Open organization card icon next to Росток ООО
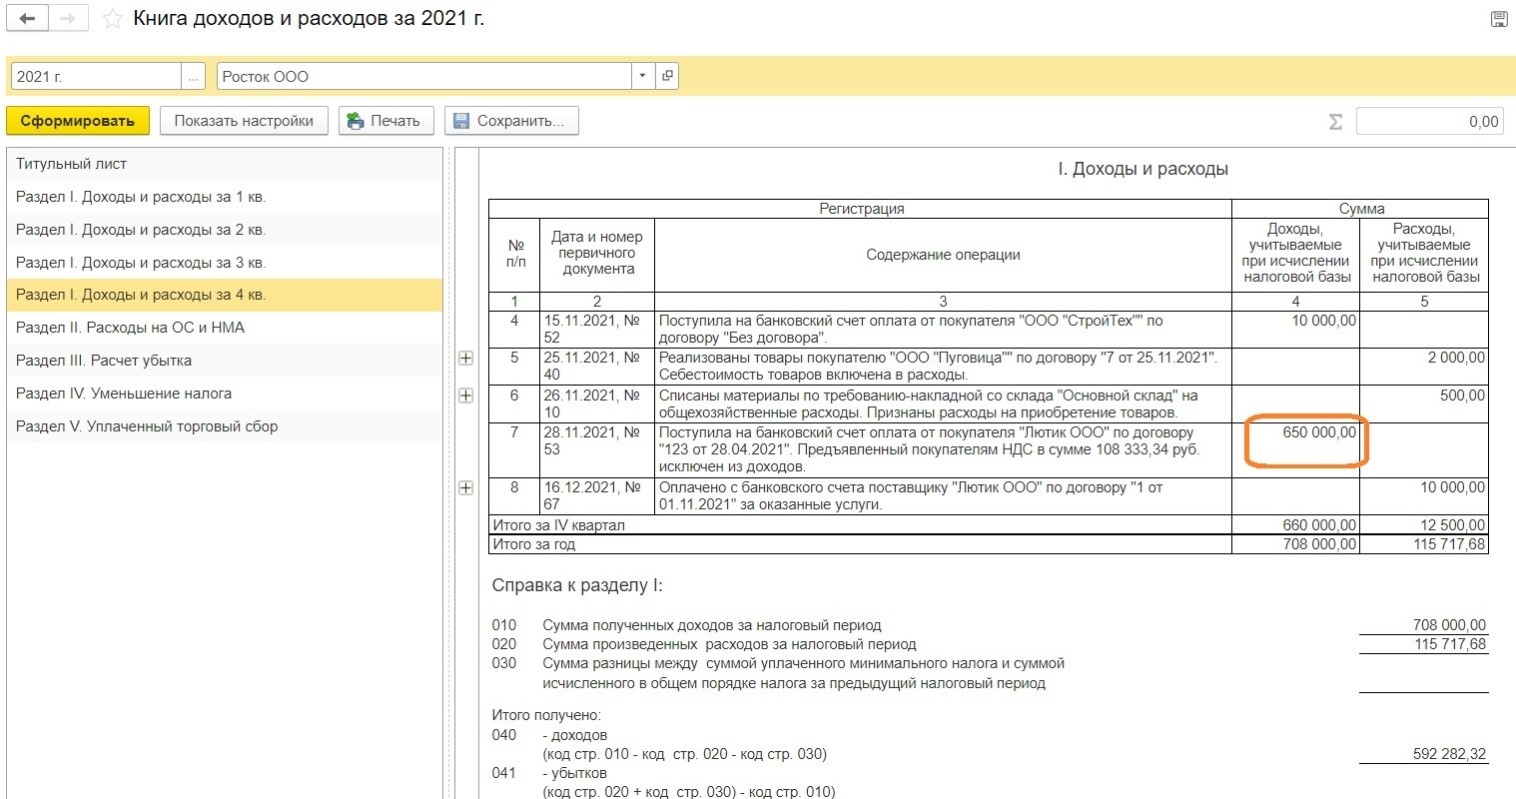The image size is (1516, 799). [667, 76]
